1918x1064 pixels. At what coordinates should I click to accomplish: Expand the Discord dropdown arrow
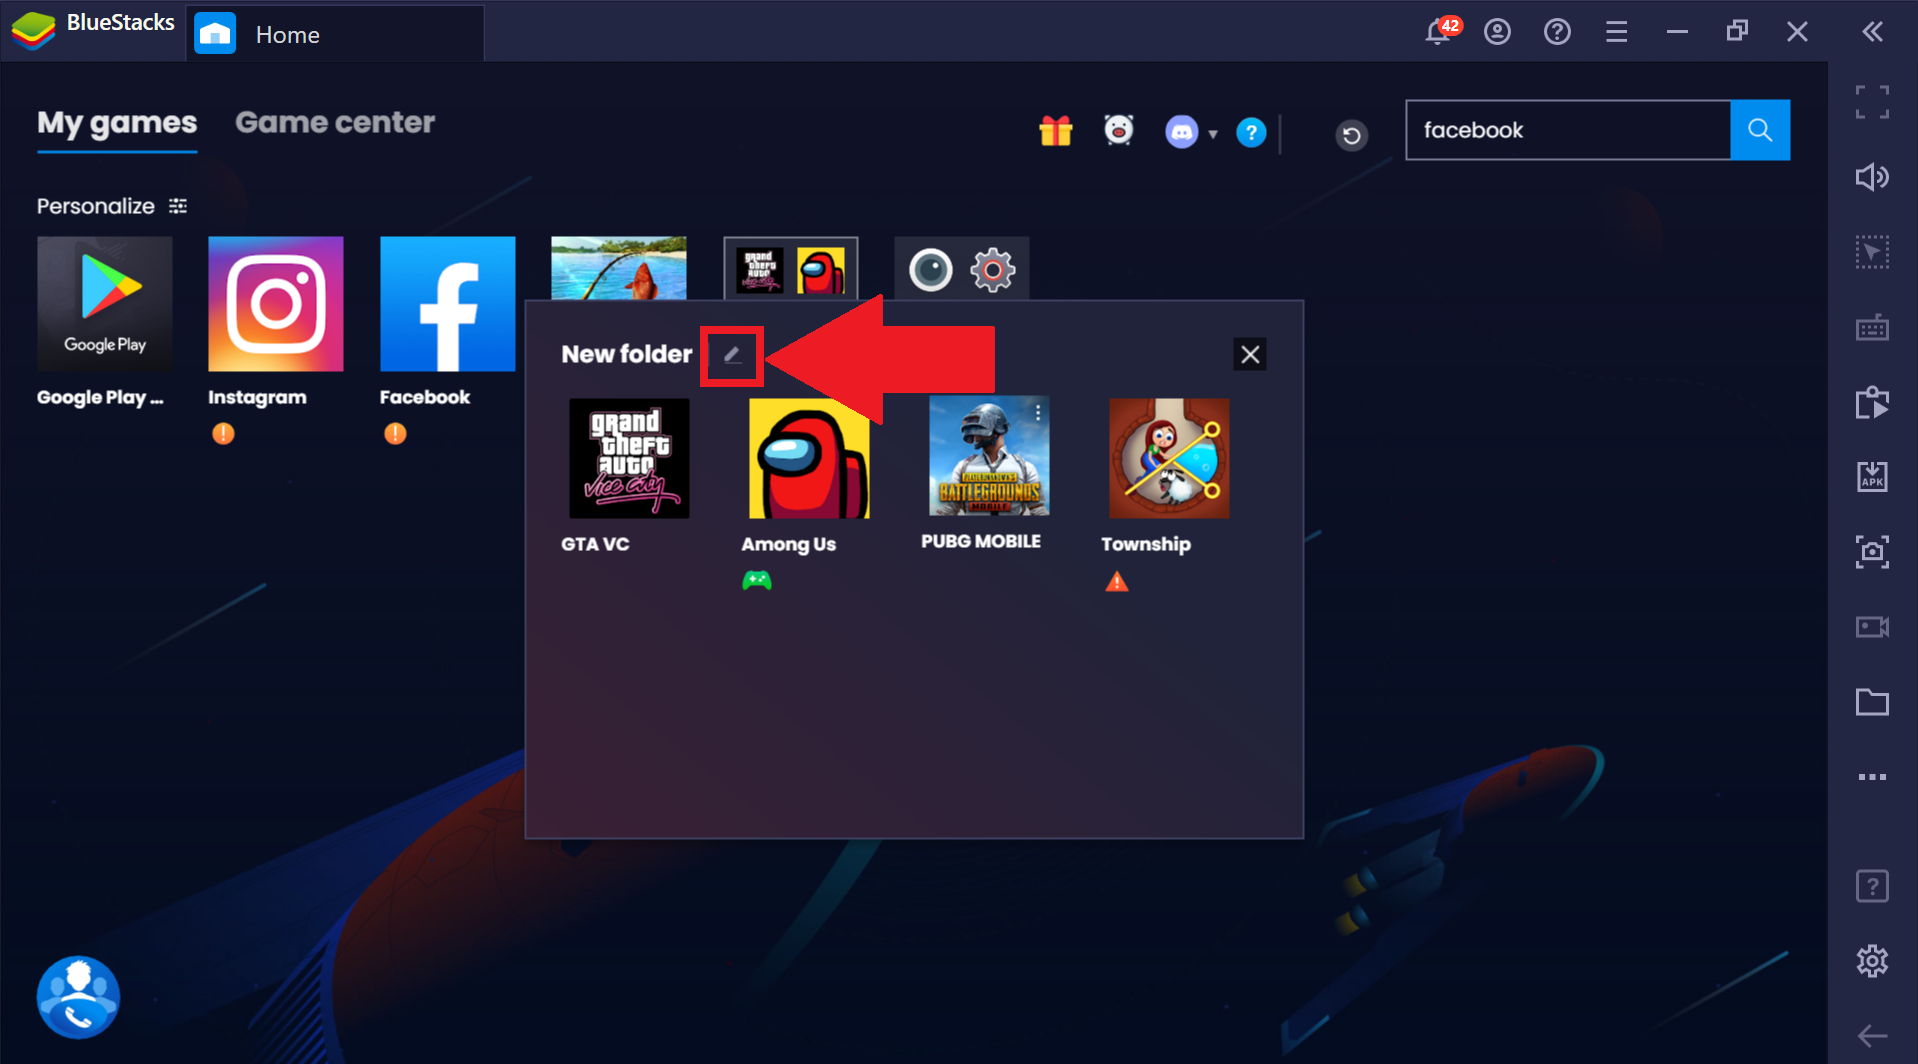click(x=1213, y=134)
